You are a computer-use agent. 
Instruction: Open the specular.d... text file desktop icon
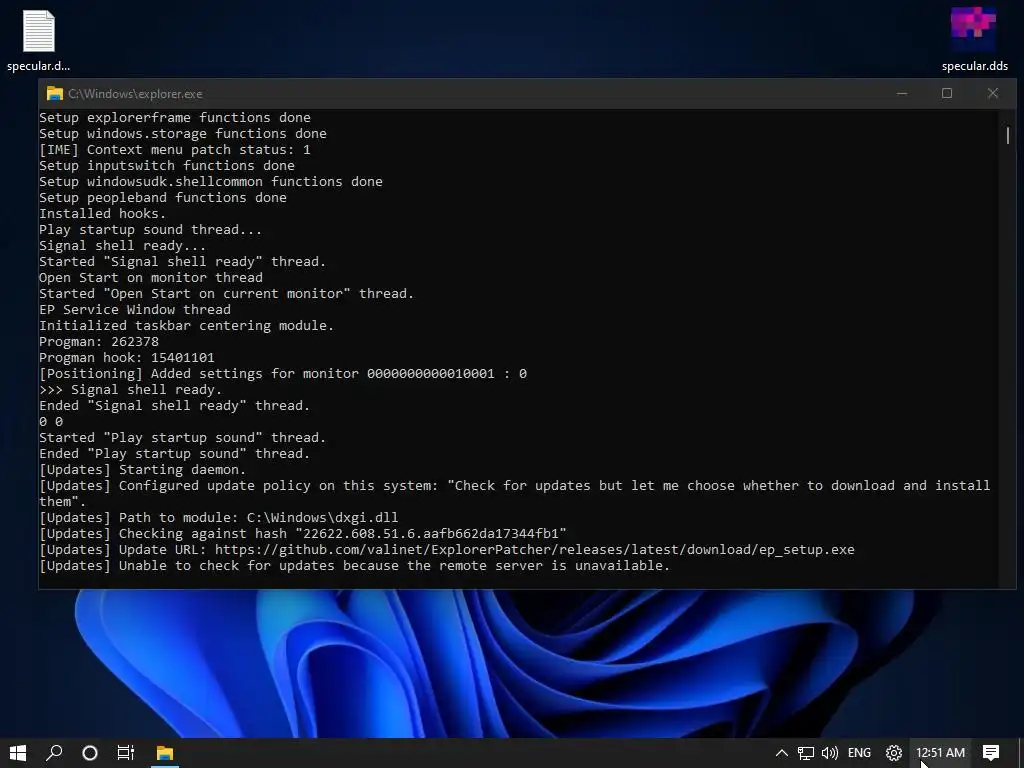[39, 40]
